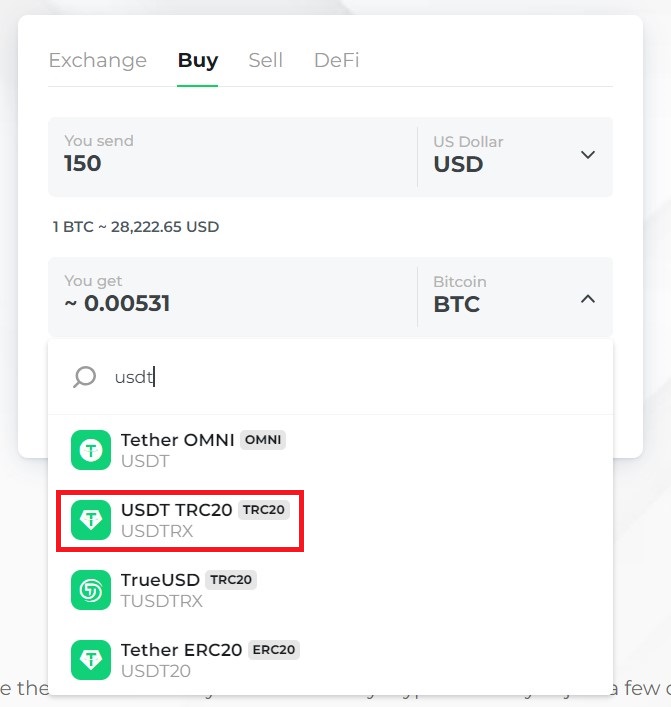Image resolution: width=671 pixels, height=707 pixels.
Task: Focus the usdt search input field
Action: coord(350,377)
